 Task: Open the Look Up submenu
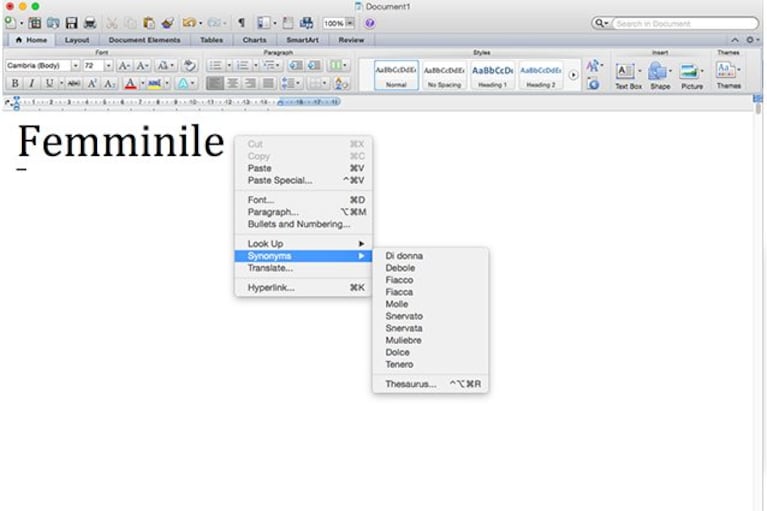303,244
